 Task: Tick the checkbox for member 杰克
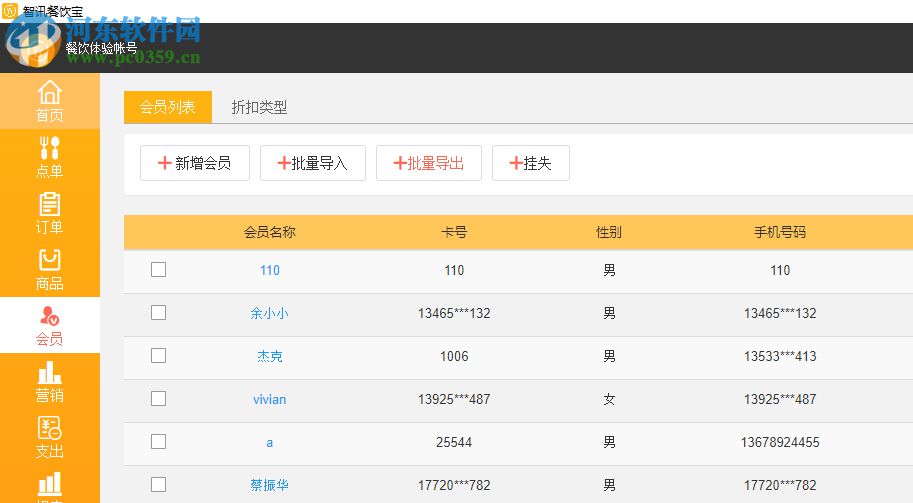(x=158, y=356)
